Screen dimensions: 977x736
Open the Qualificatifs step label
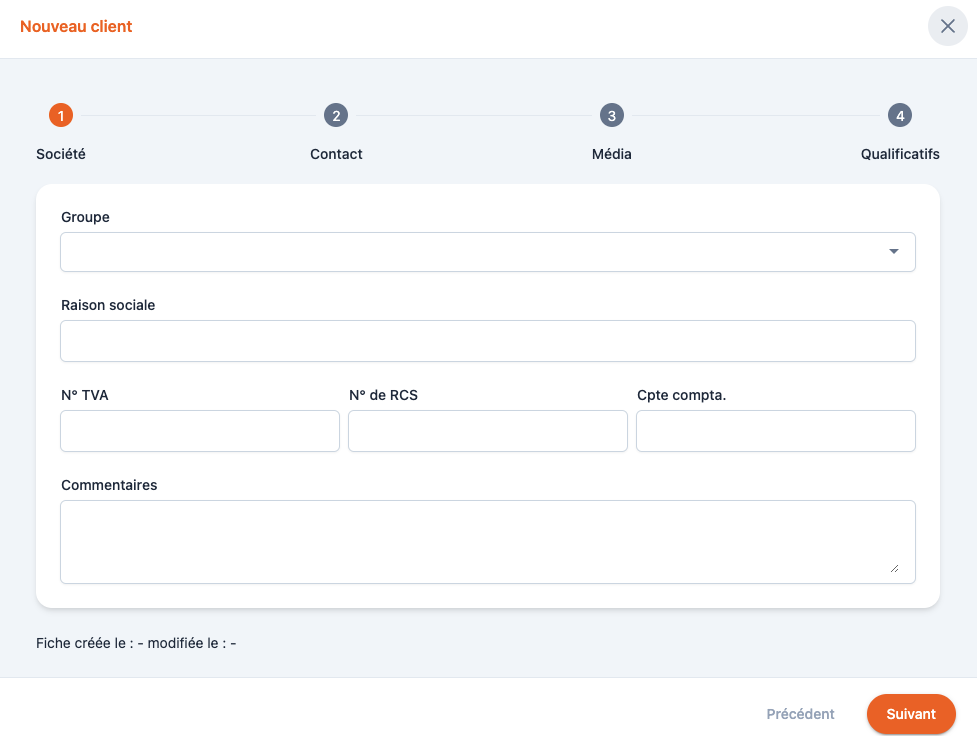click(899, 154)
